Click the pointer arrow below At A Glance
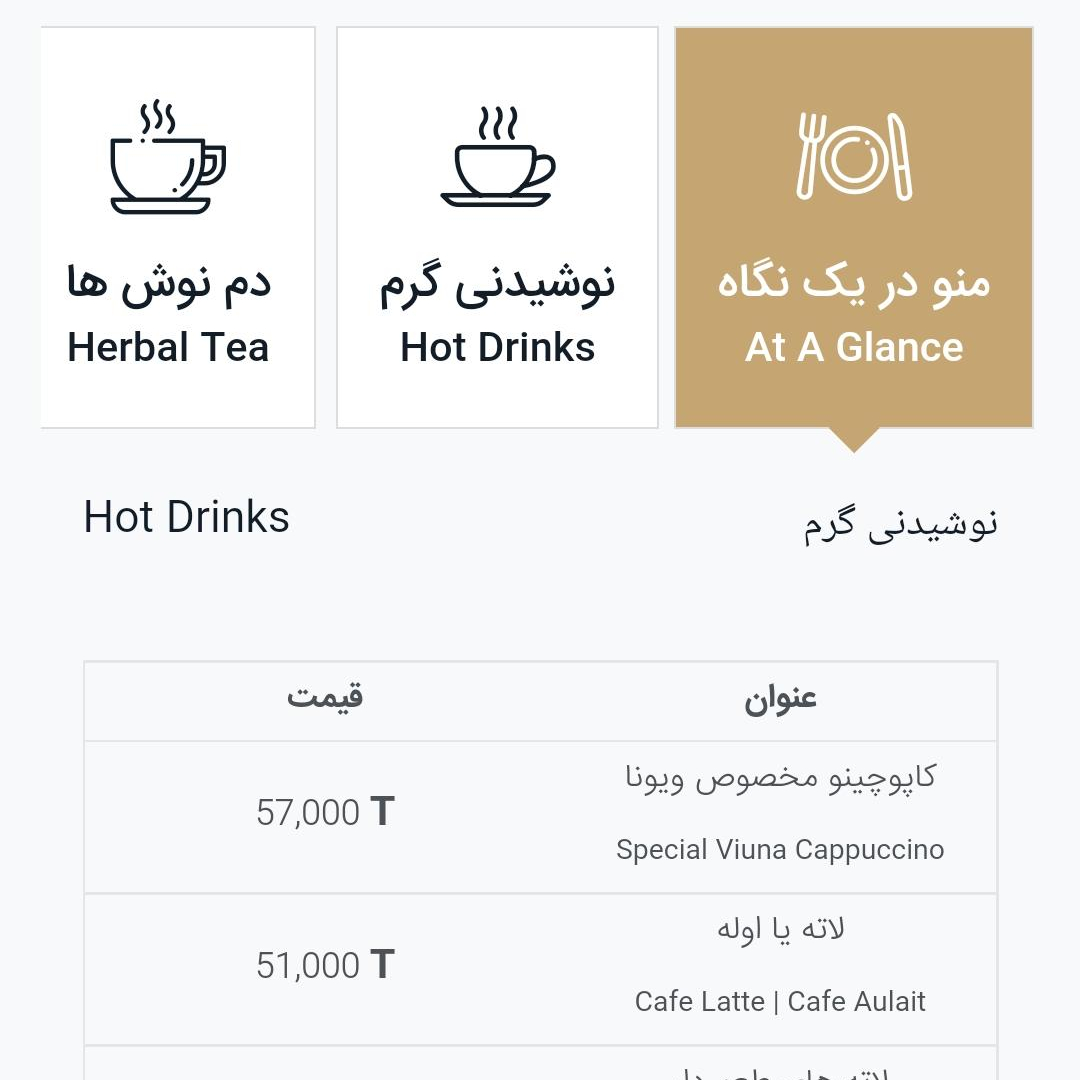The image size is (1080, 1080). pos(854,441)
